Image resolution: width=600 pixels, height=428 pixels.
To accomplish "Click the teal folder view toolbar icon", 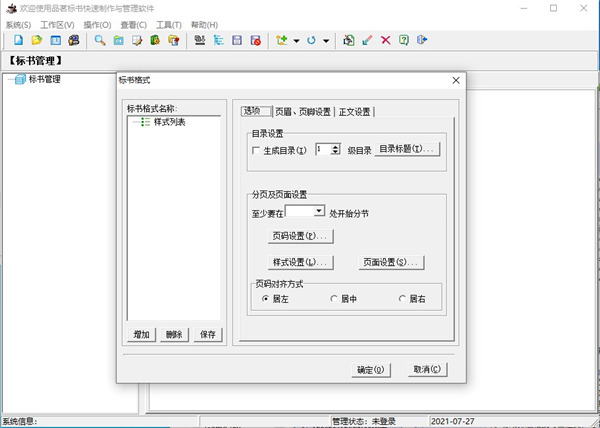I will click(x=119, y=40).
